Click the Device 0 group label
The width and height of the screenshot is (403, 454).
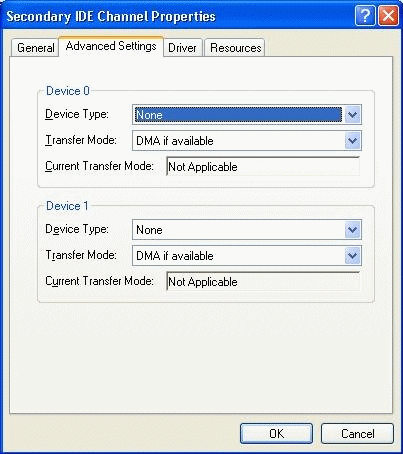pyautogui.click(x=68, y=91)
